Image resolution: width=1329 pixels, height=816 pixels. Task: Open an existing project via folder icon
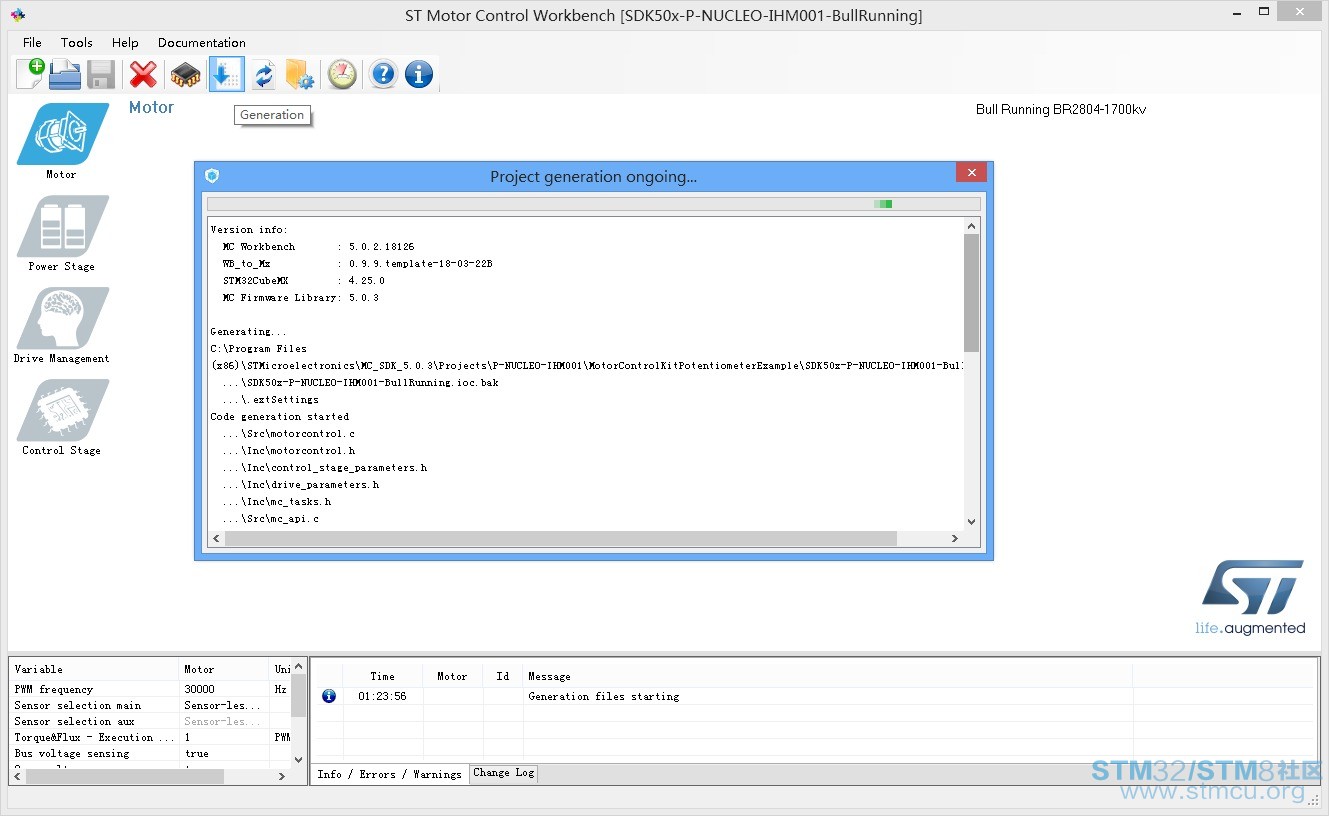click(x=65, y=74)
